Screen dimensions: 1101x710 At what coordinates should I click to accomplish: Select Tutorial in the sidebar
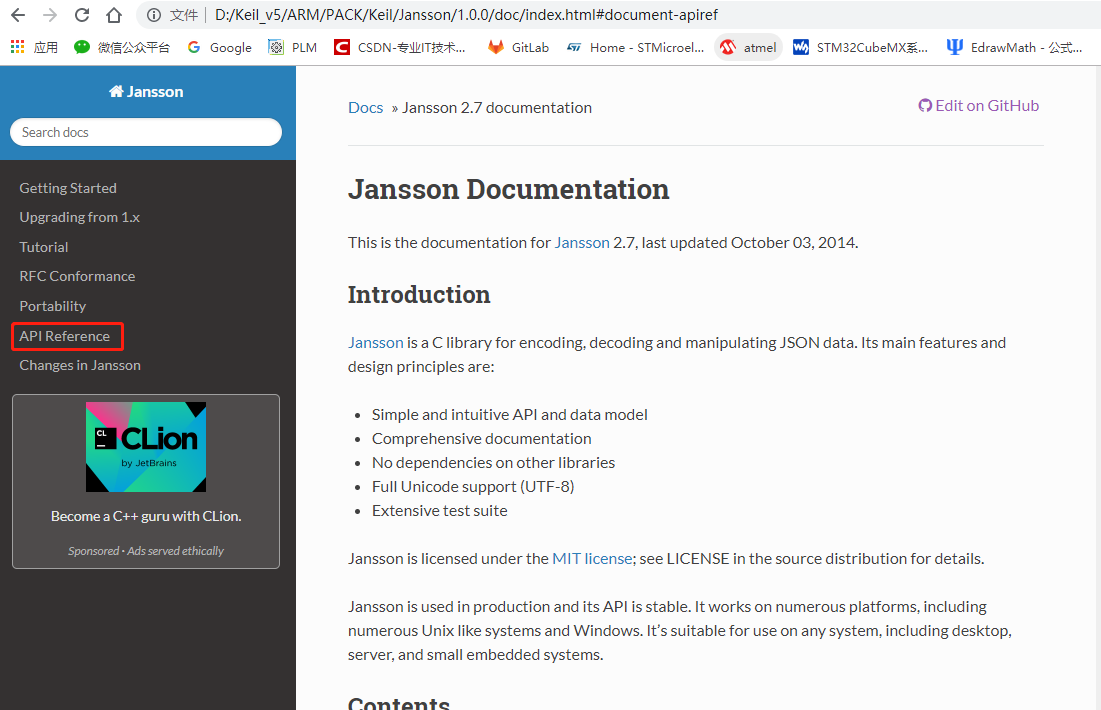pyautogui.click(x=43, y=246)
